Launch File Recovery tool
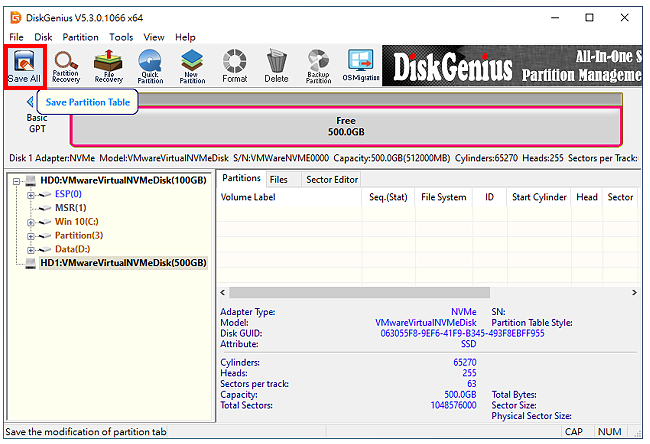This screenshot has width=650, height=444. [x=109, y=66]
